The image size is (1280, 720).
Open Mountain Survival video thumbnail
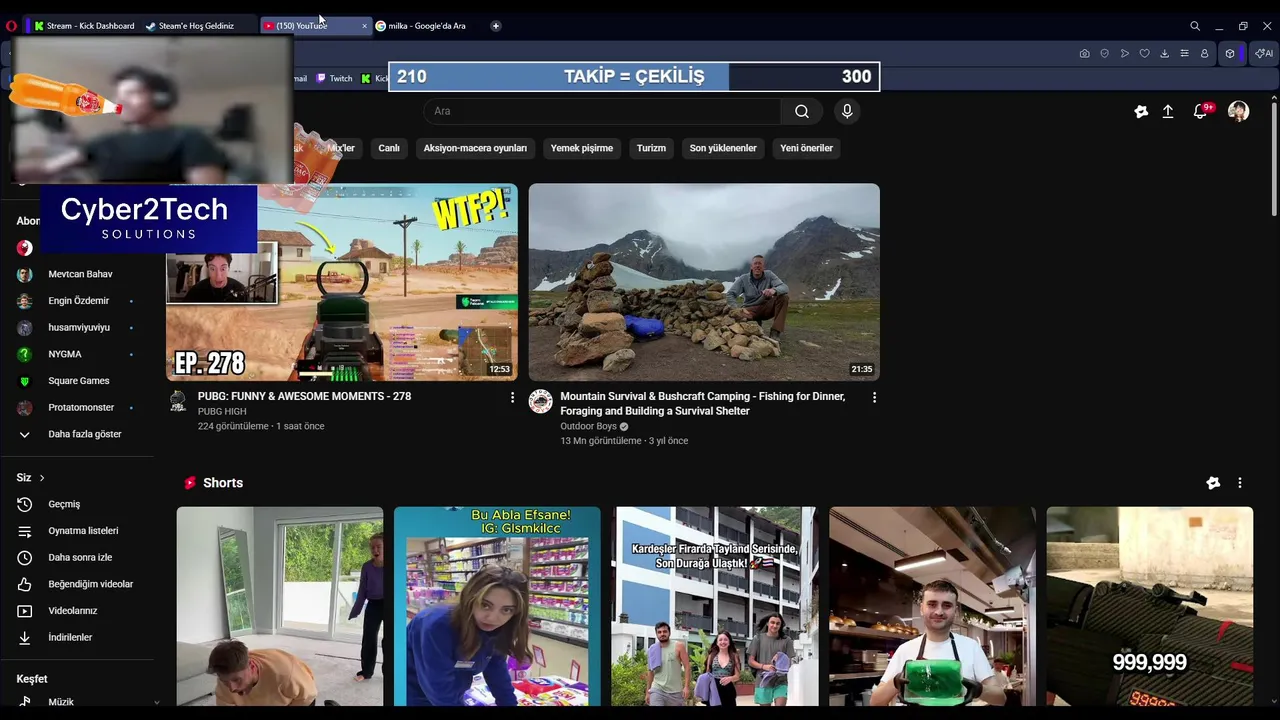704,282
